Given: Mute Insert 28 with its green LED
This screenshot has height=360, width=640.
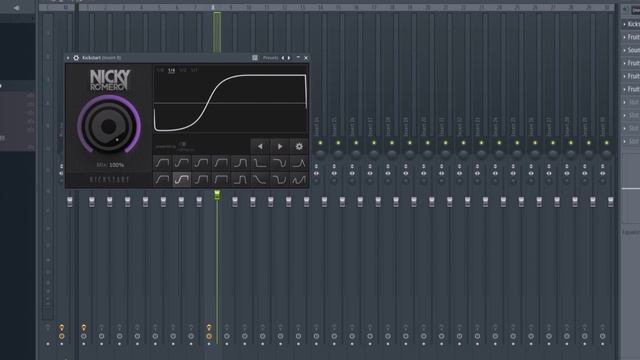Looking at the screenshot, I should 571,143.
